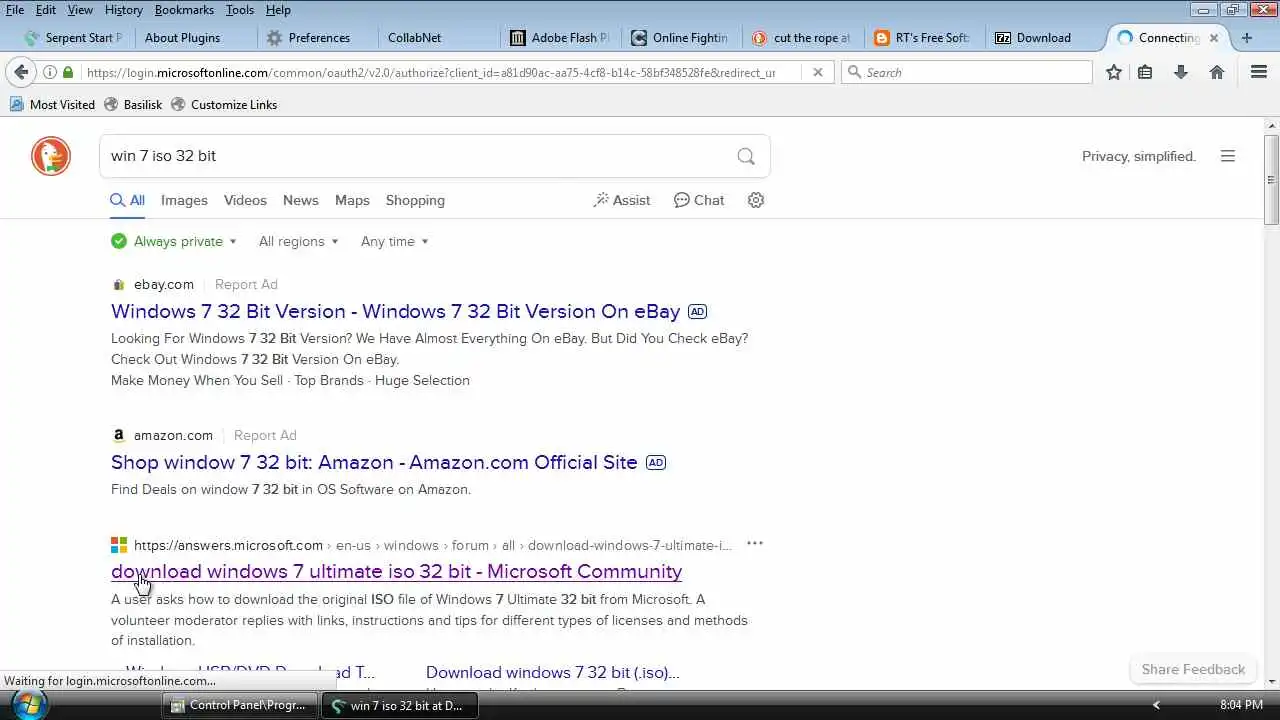The height and width of the screenshot is (720, 1280).
Task: Show hidden tray icons arrow
Action: pos(1156,705)
